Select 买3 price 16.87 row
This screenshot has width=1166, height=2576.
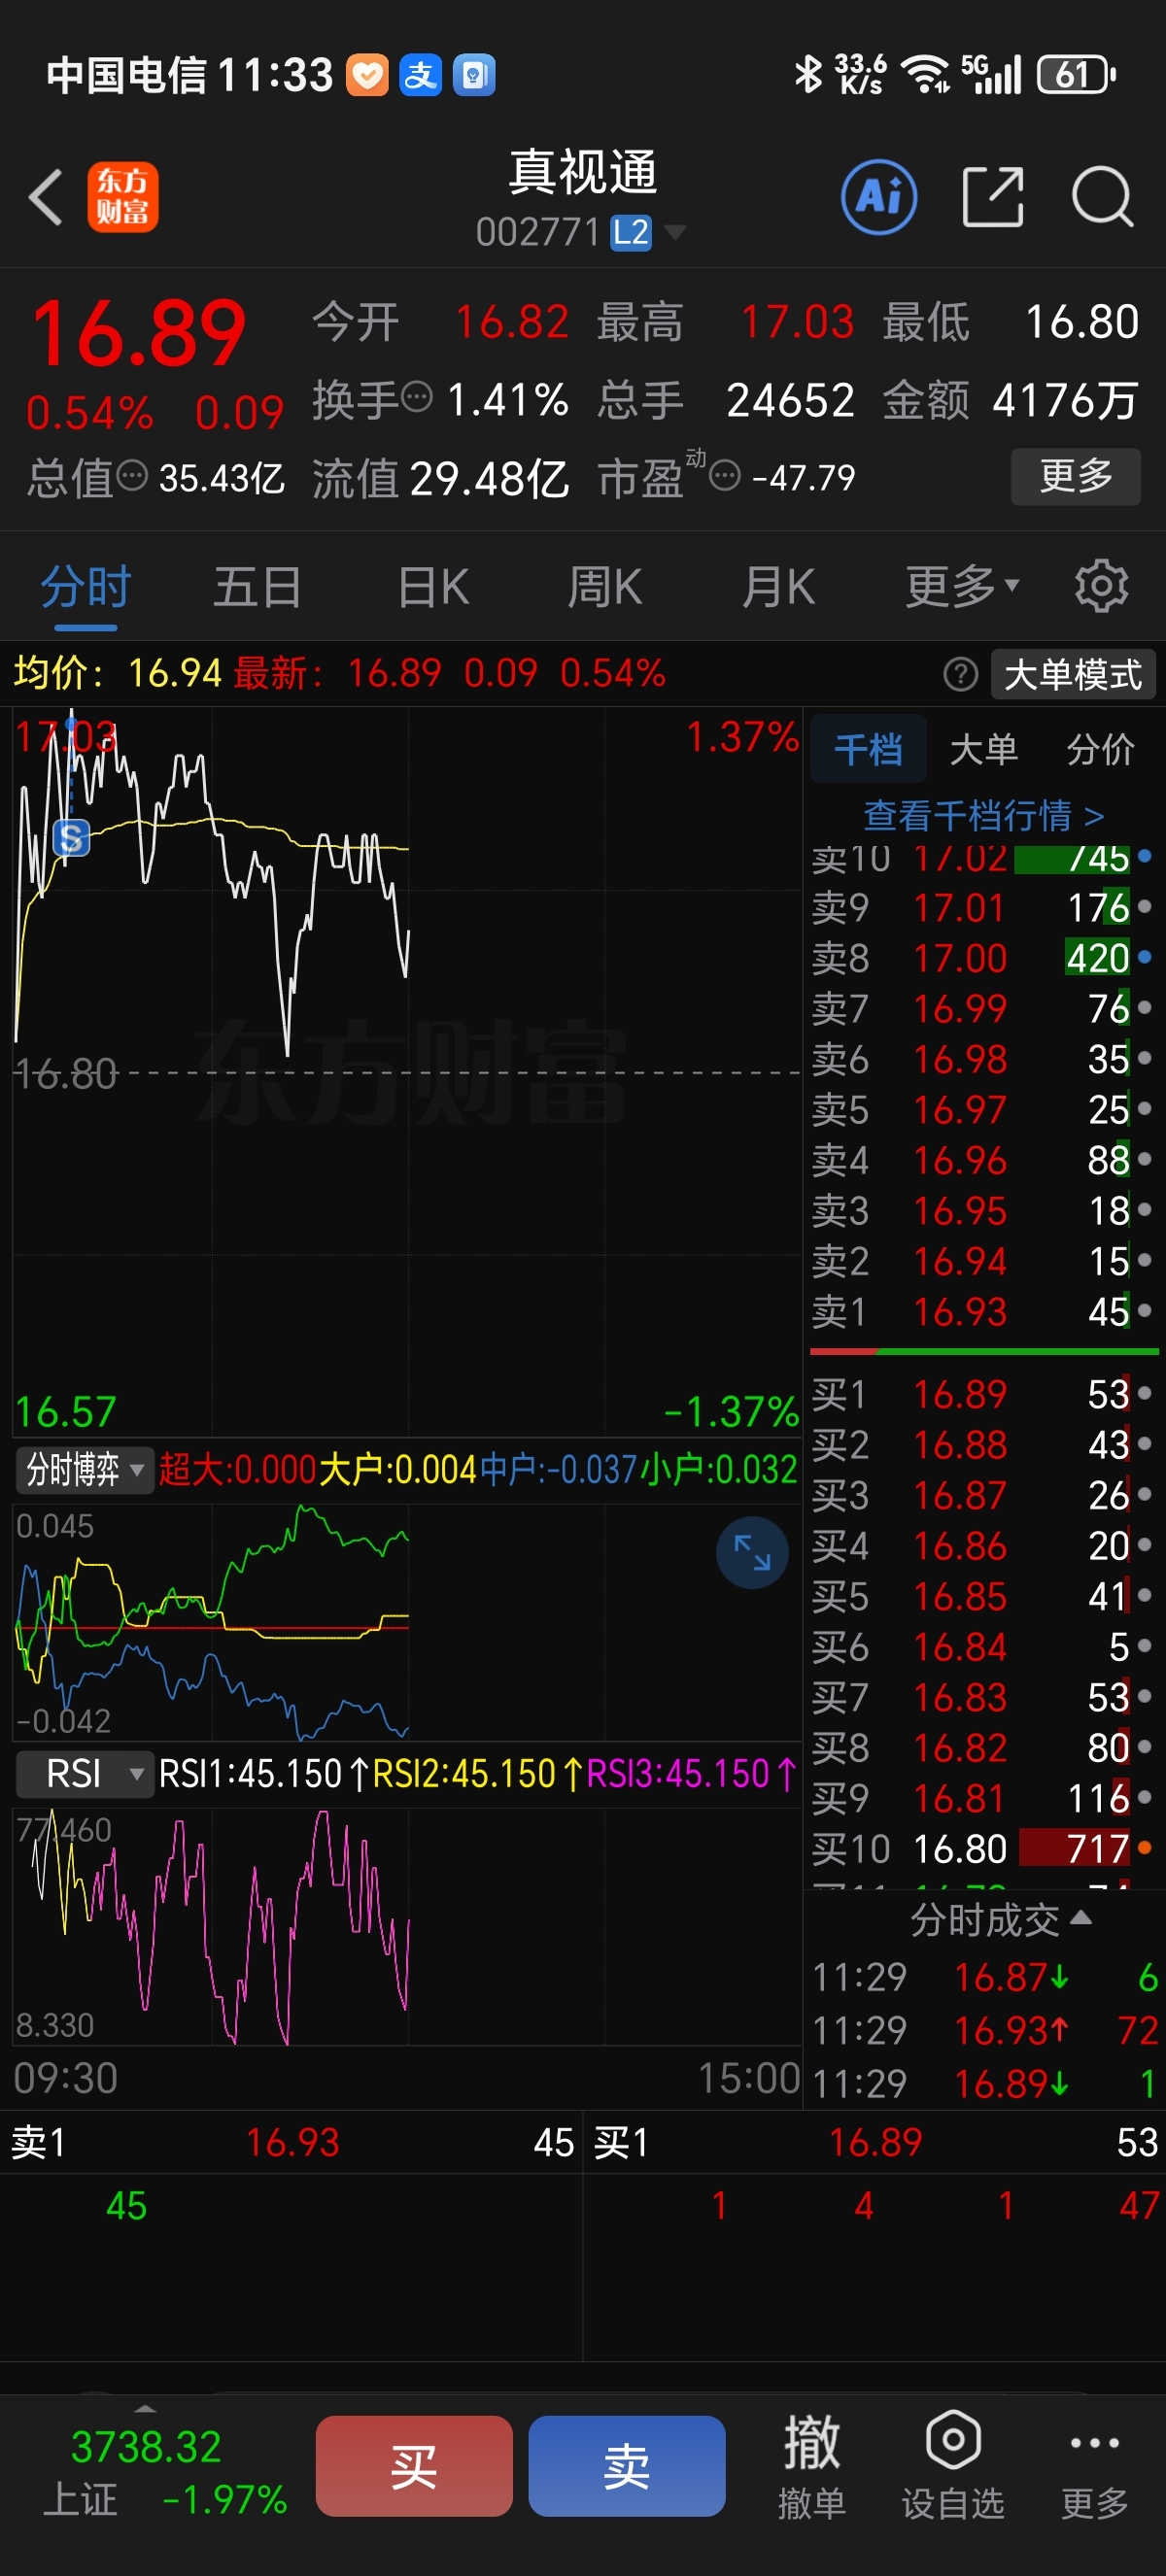coord(984,1495)
